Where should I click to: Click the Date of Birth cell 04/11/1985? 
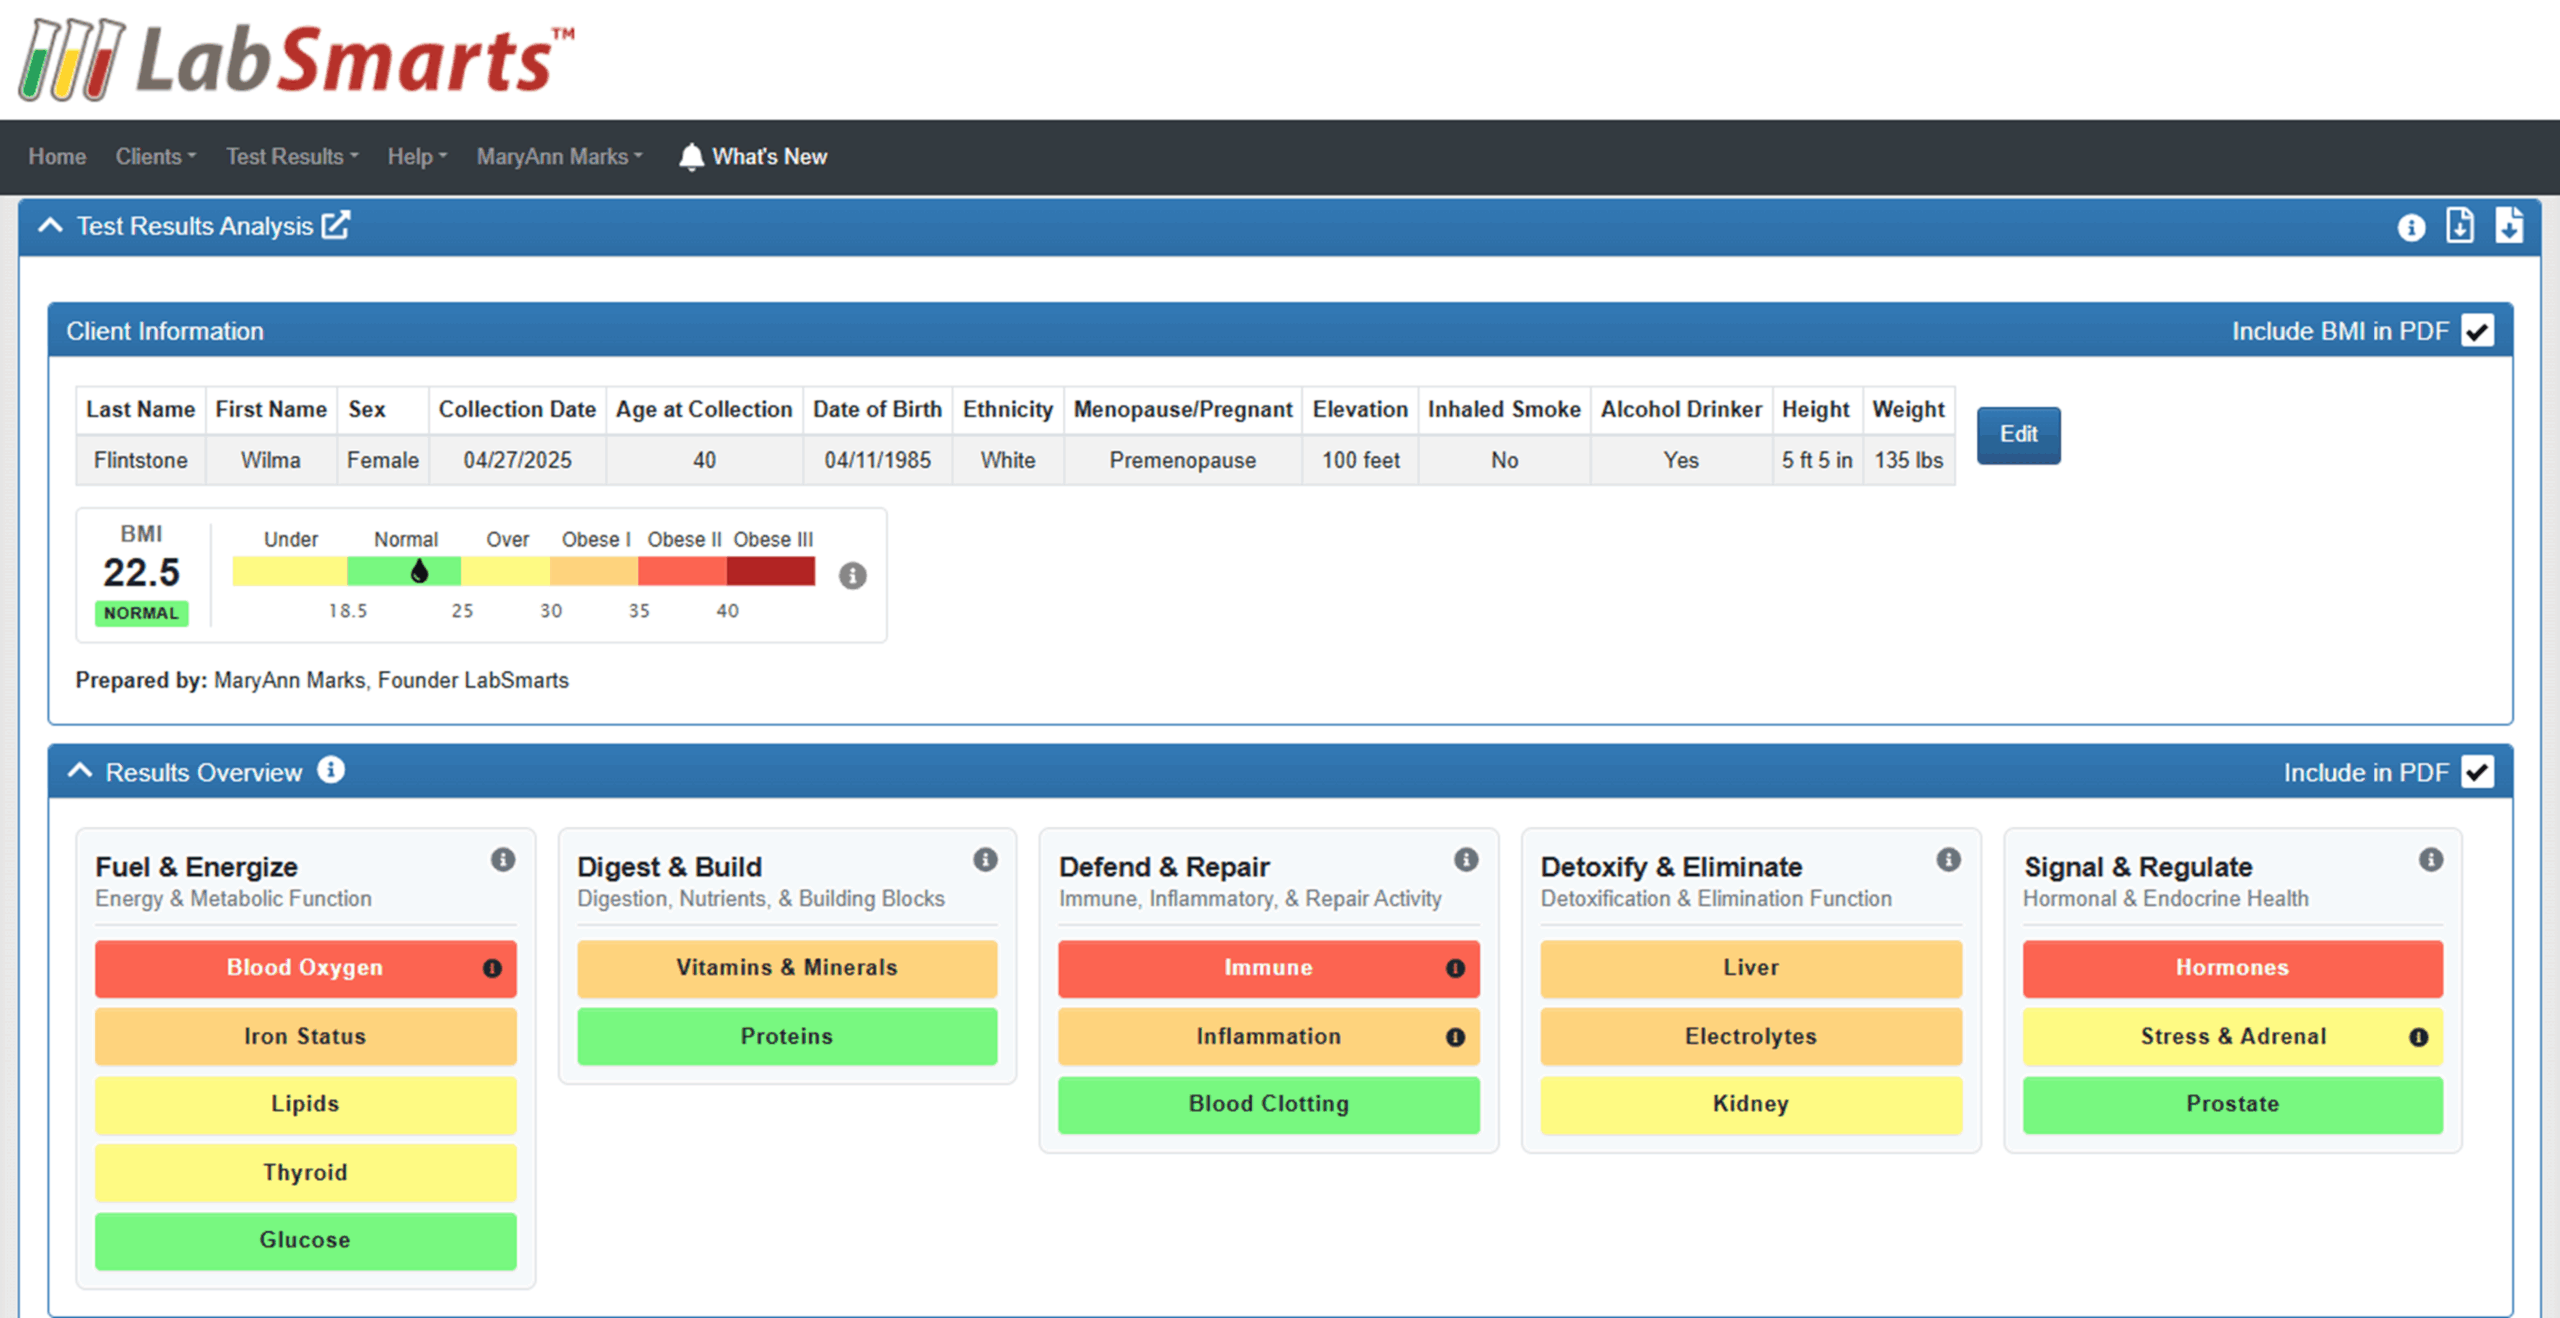pos(877,460)
